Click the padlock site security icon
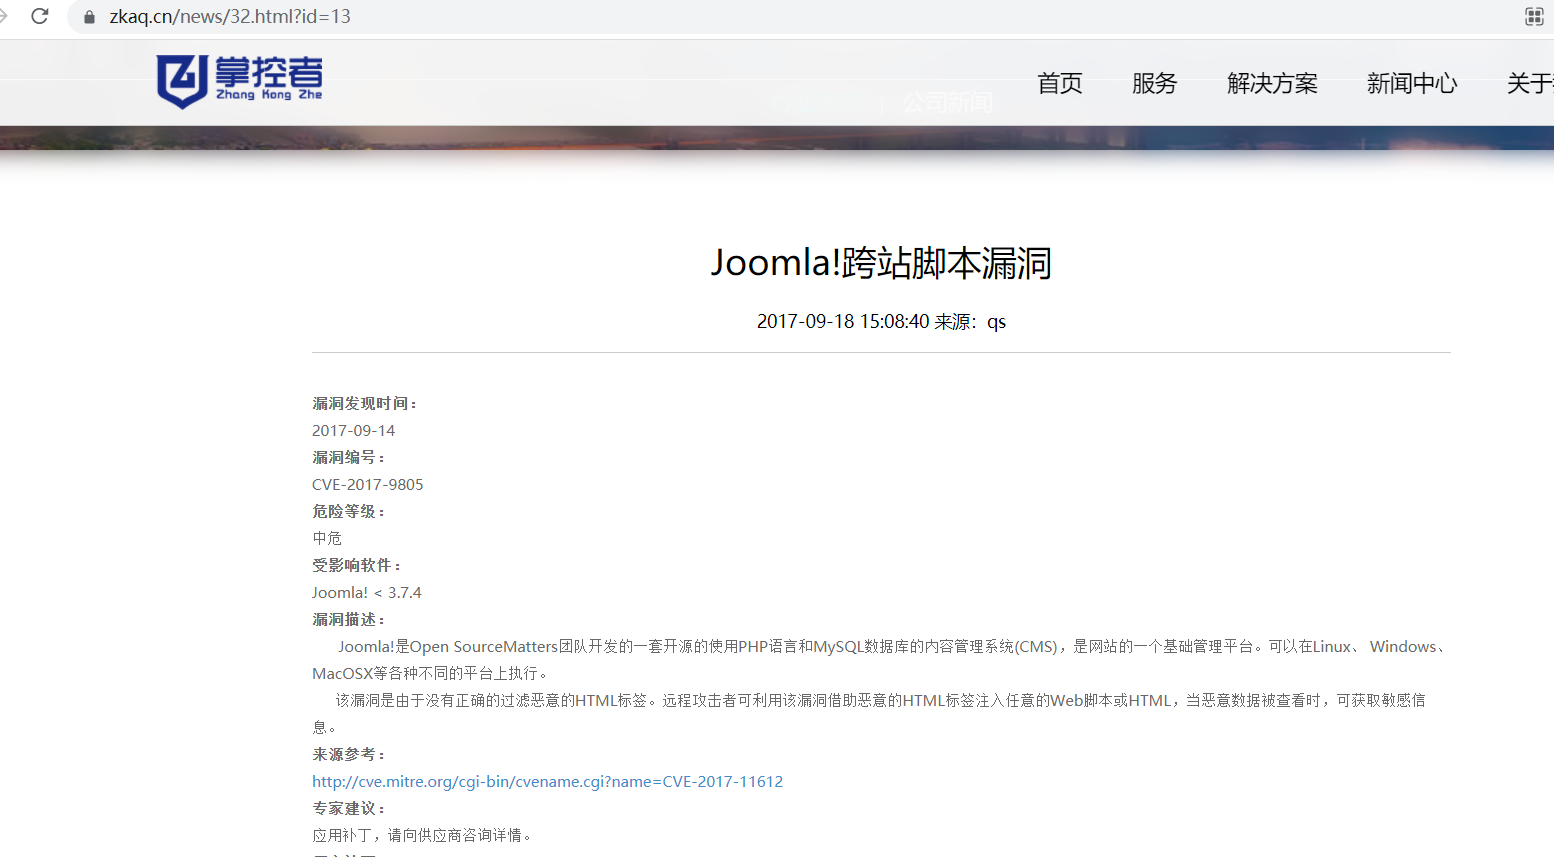This screenshot has height=857, width=1554. [89, 17]
